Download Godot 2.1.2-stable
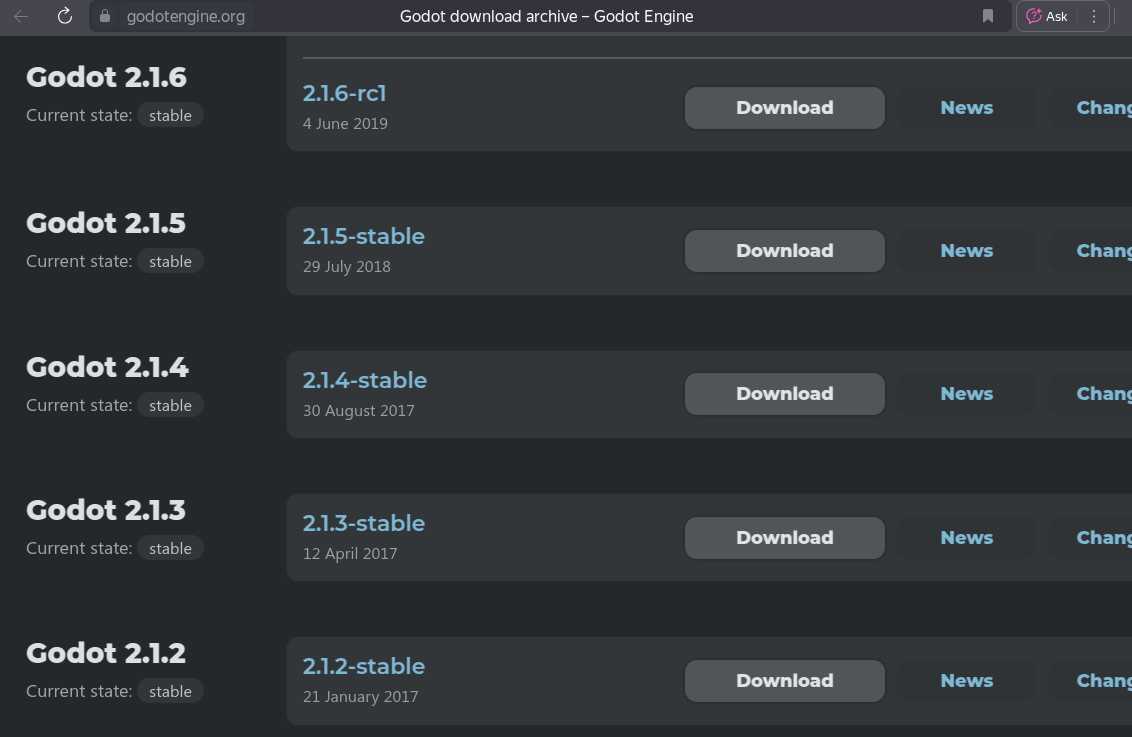 [x=784, y=681]
